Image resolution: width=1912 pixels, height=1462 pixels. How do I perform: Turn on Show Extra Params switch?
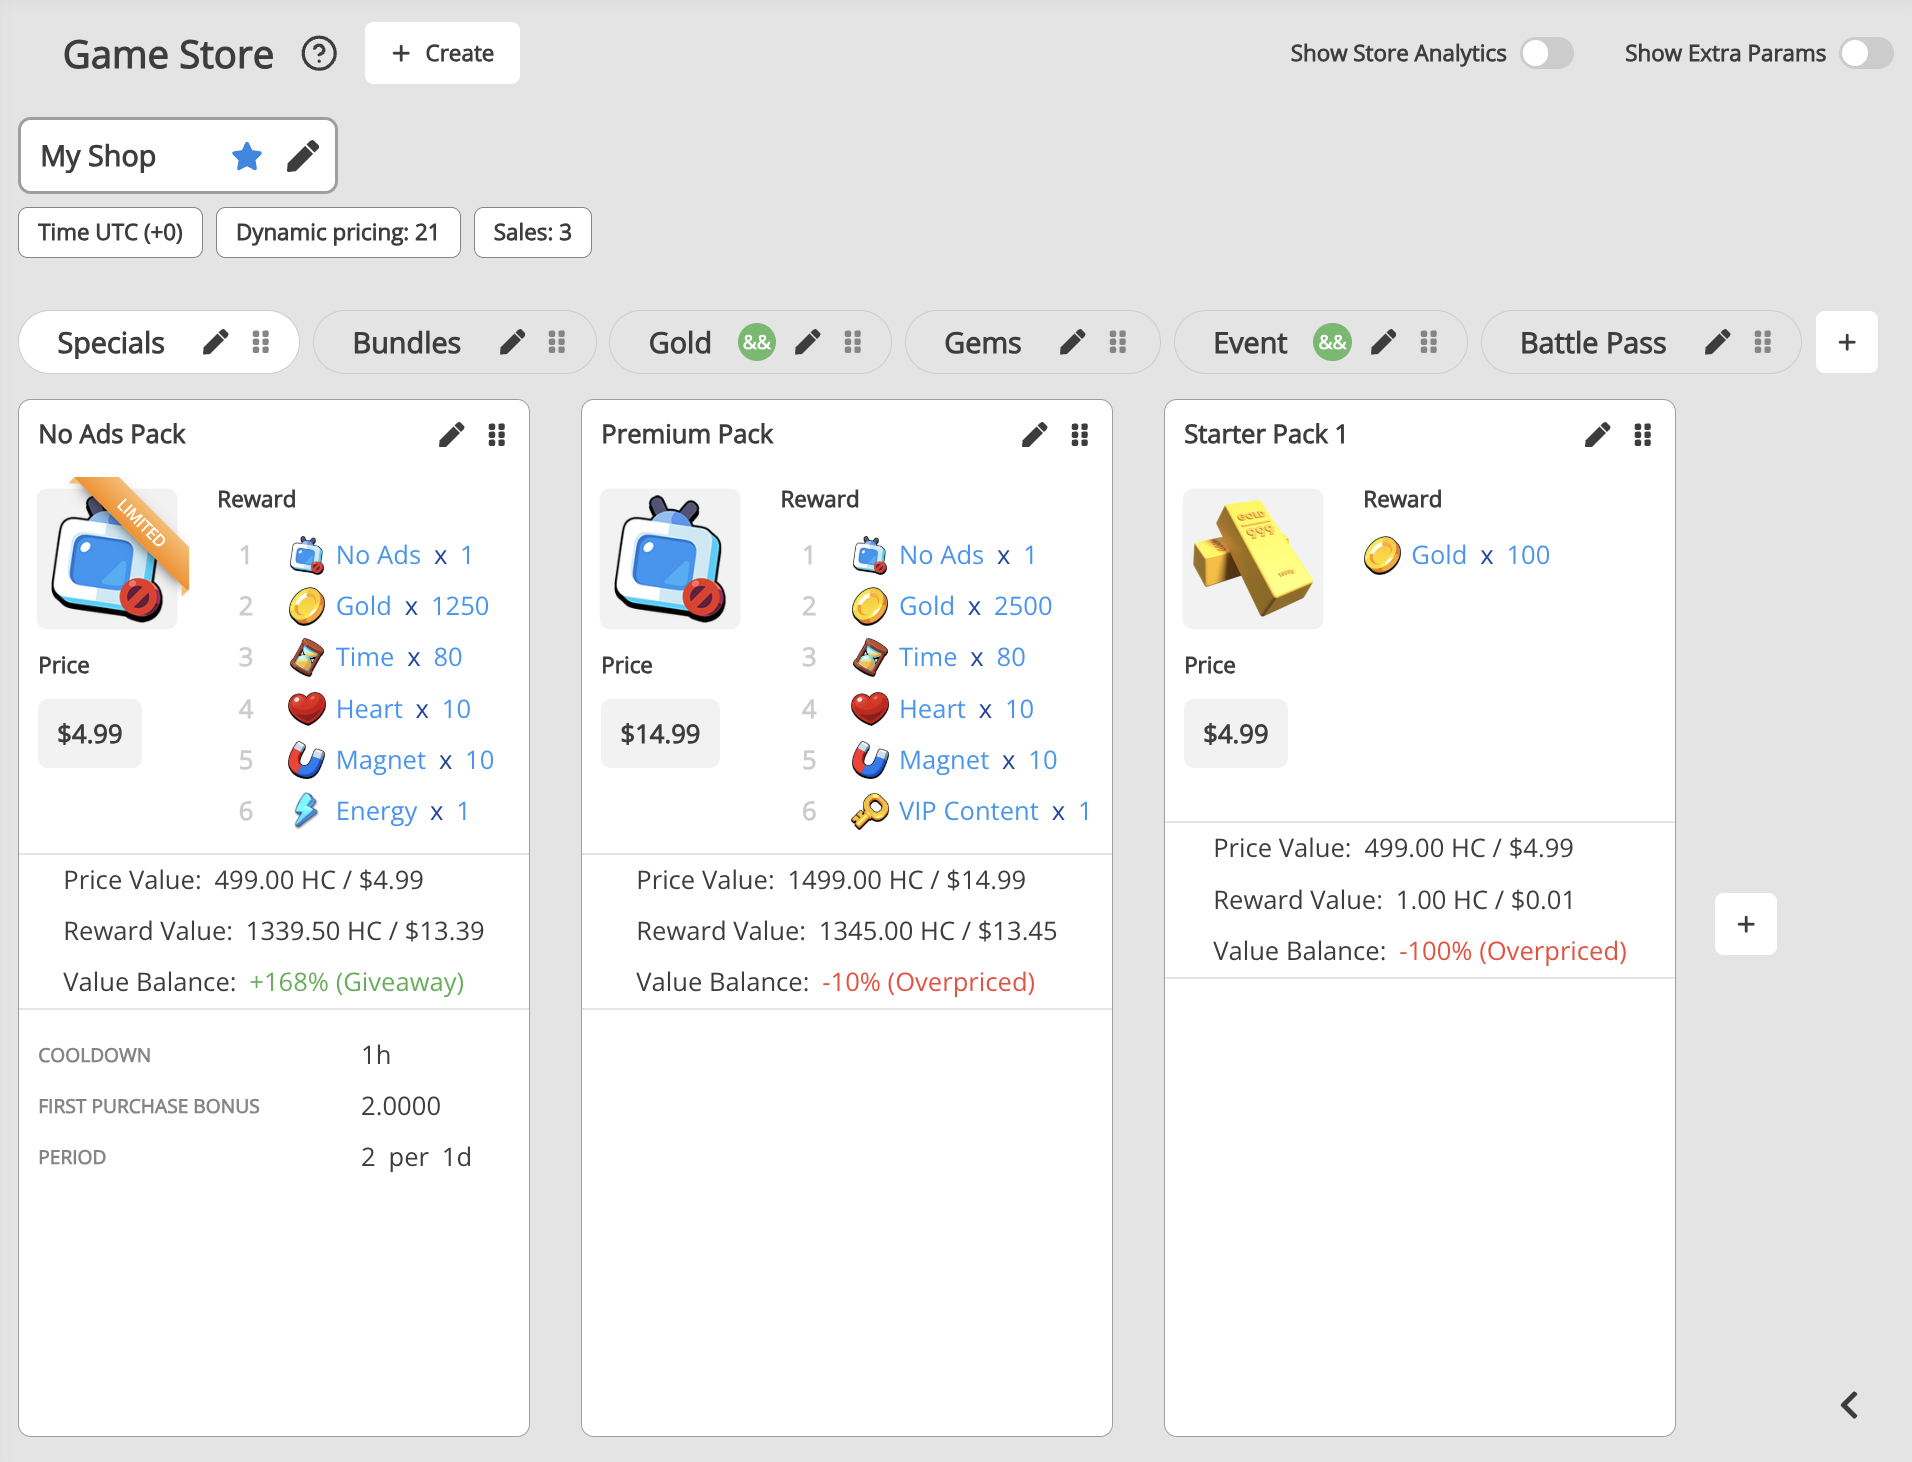1865,53
